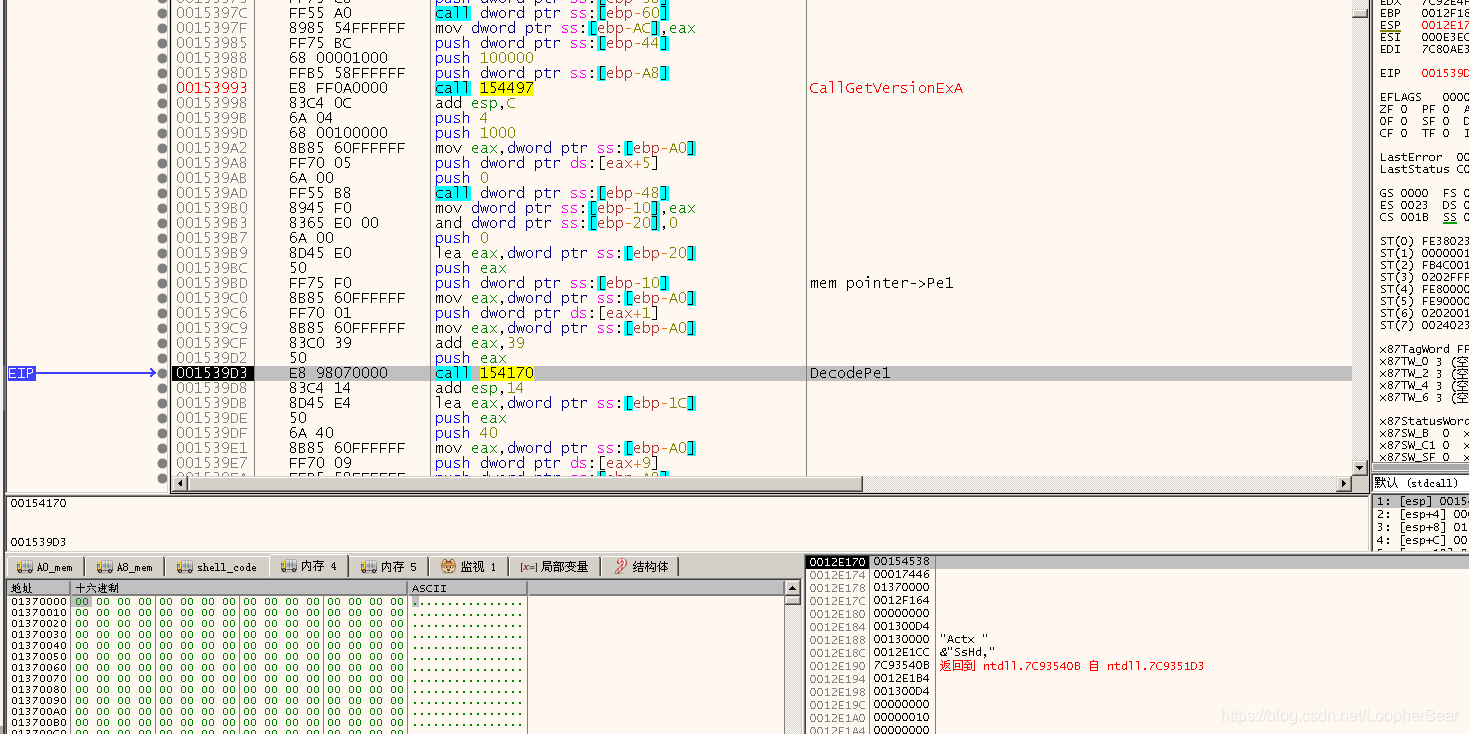Select the 'push 1000' instruction
Image resolution: width=1469 pixels, height=734 pixels.
pos(475,133)
